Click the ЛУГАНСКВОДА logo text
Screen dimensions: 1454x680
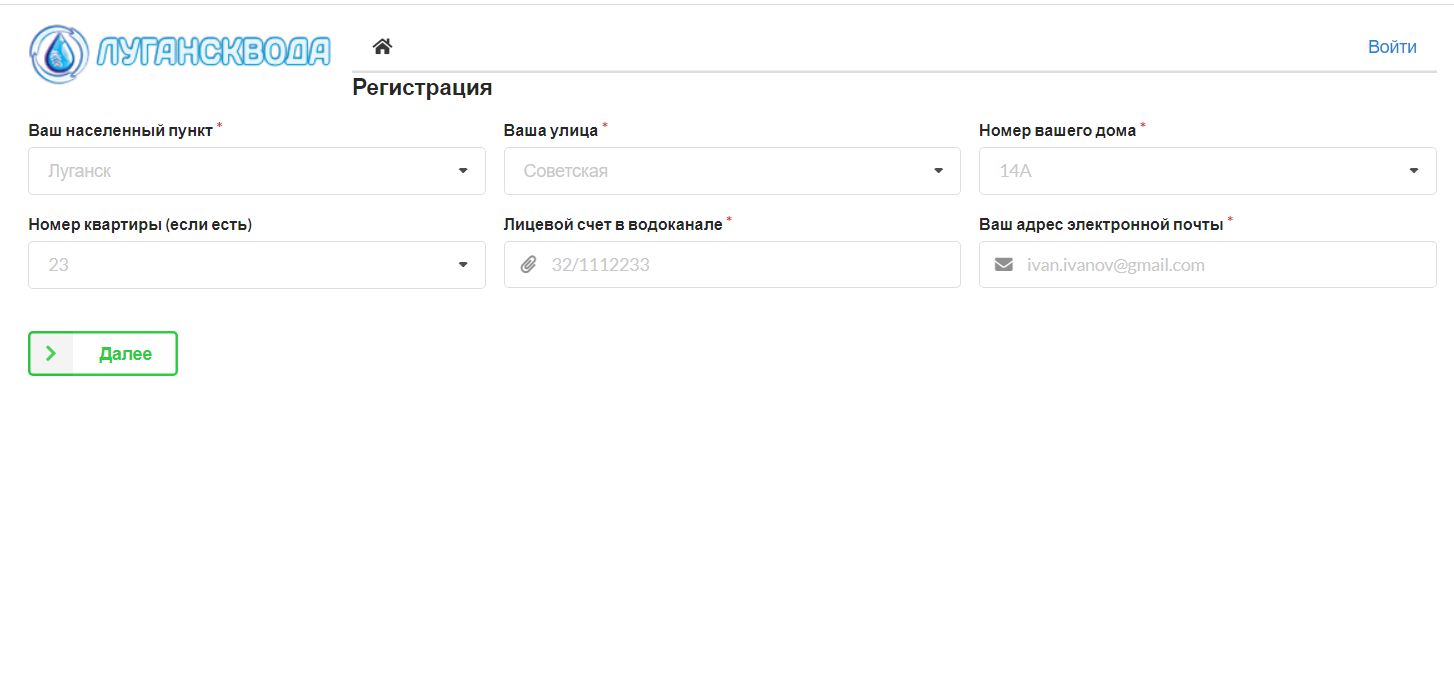(x=213, y=52)
